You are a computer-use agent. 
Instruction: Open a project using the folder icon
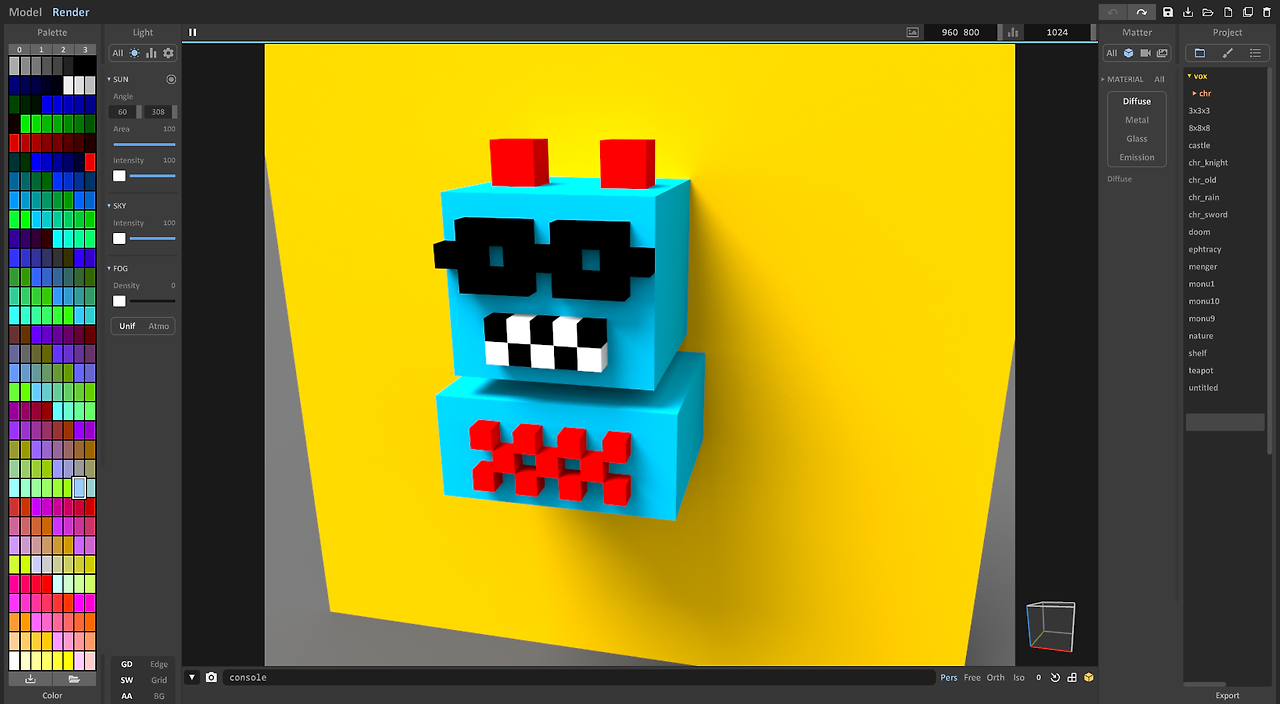[x=1210, y=12]
